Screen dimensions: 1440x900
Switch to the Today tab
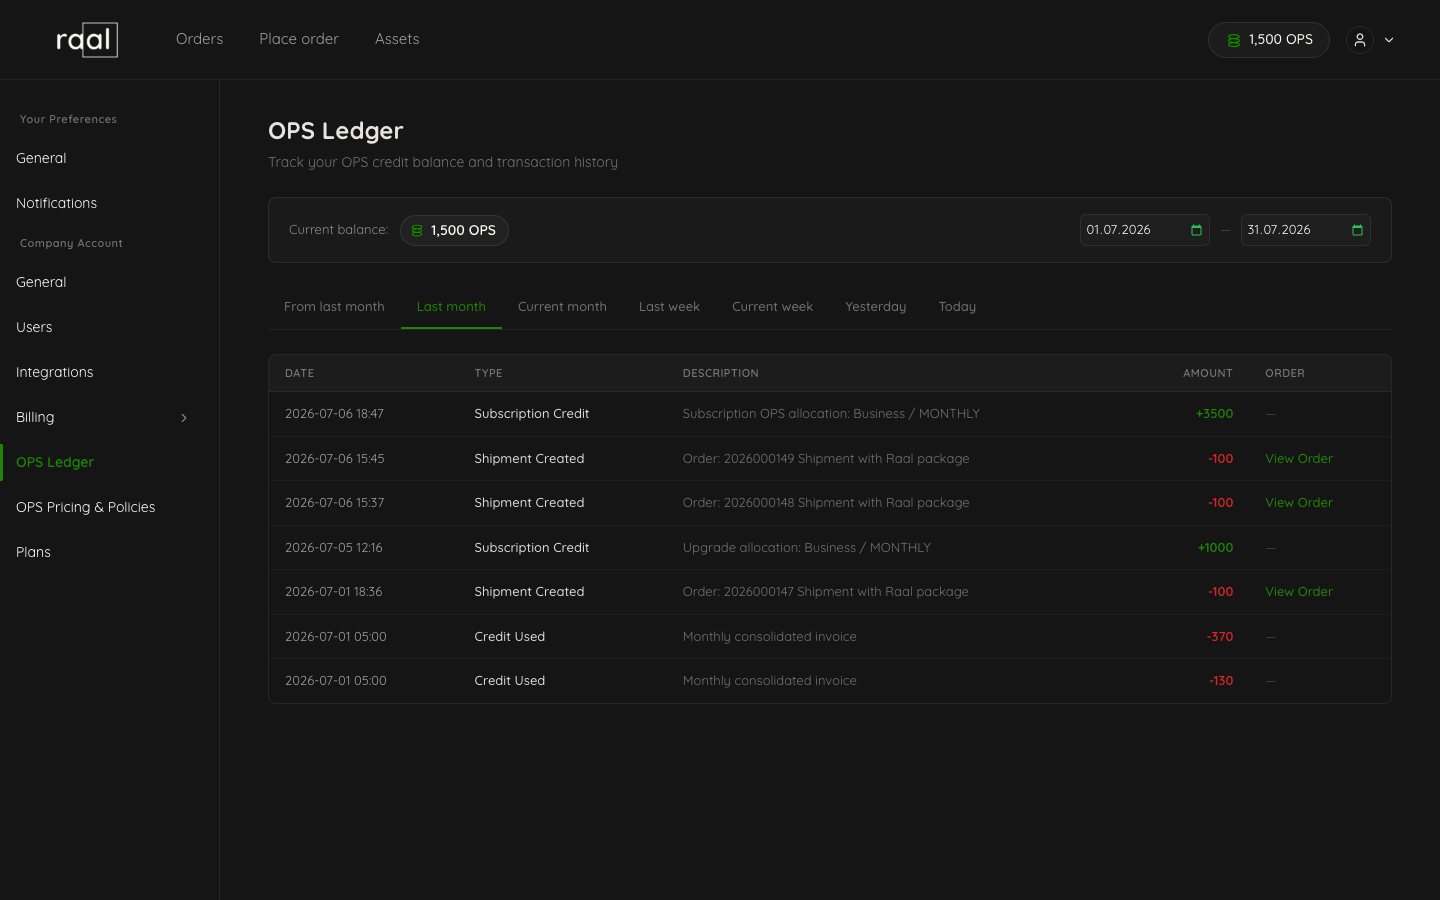pyautogui.click(x=957, y=307)
